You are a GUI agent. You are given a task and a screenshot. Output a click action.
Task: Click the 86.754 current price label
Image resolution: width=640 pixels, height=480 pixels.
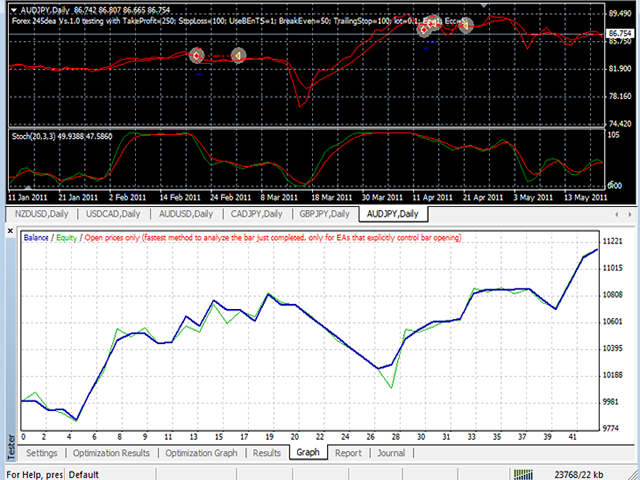[x=620, y=33]
